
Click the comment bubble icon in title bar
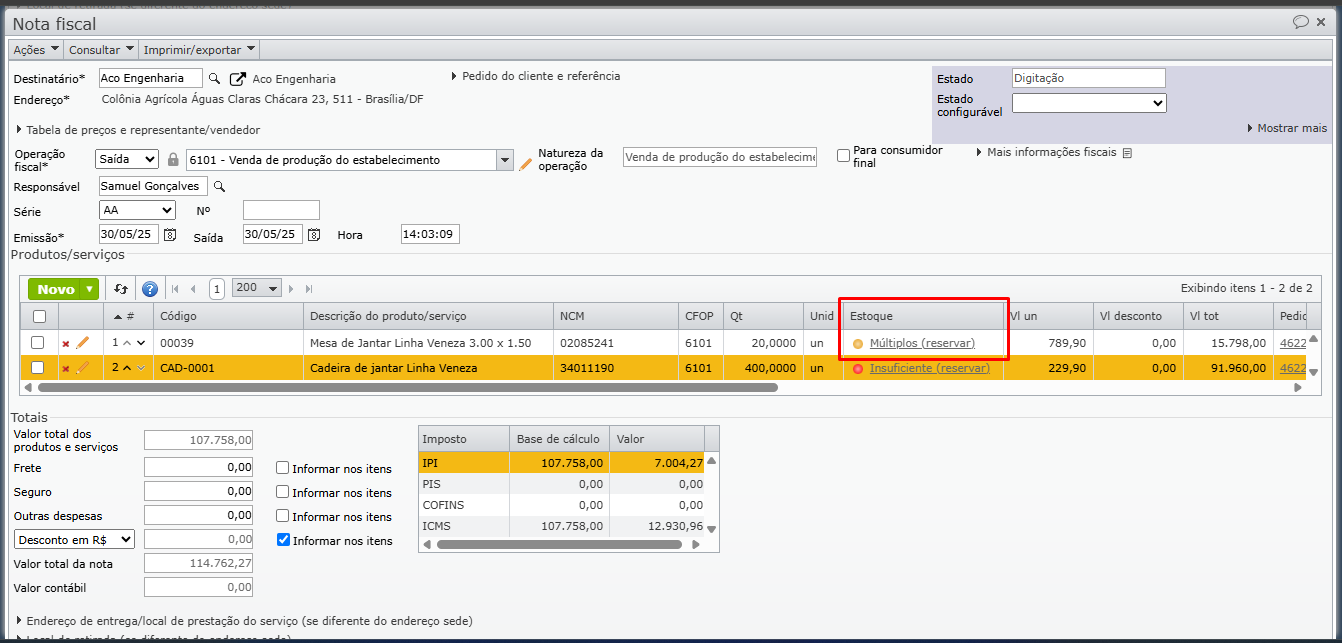pos(1300,21)
